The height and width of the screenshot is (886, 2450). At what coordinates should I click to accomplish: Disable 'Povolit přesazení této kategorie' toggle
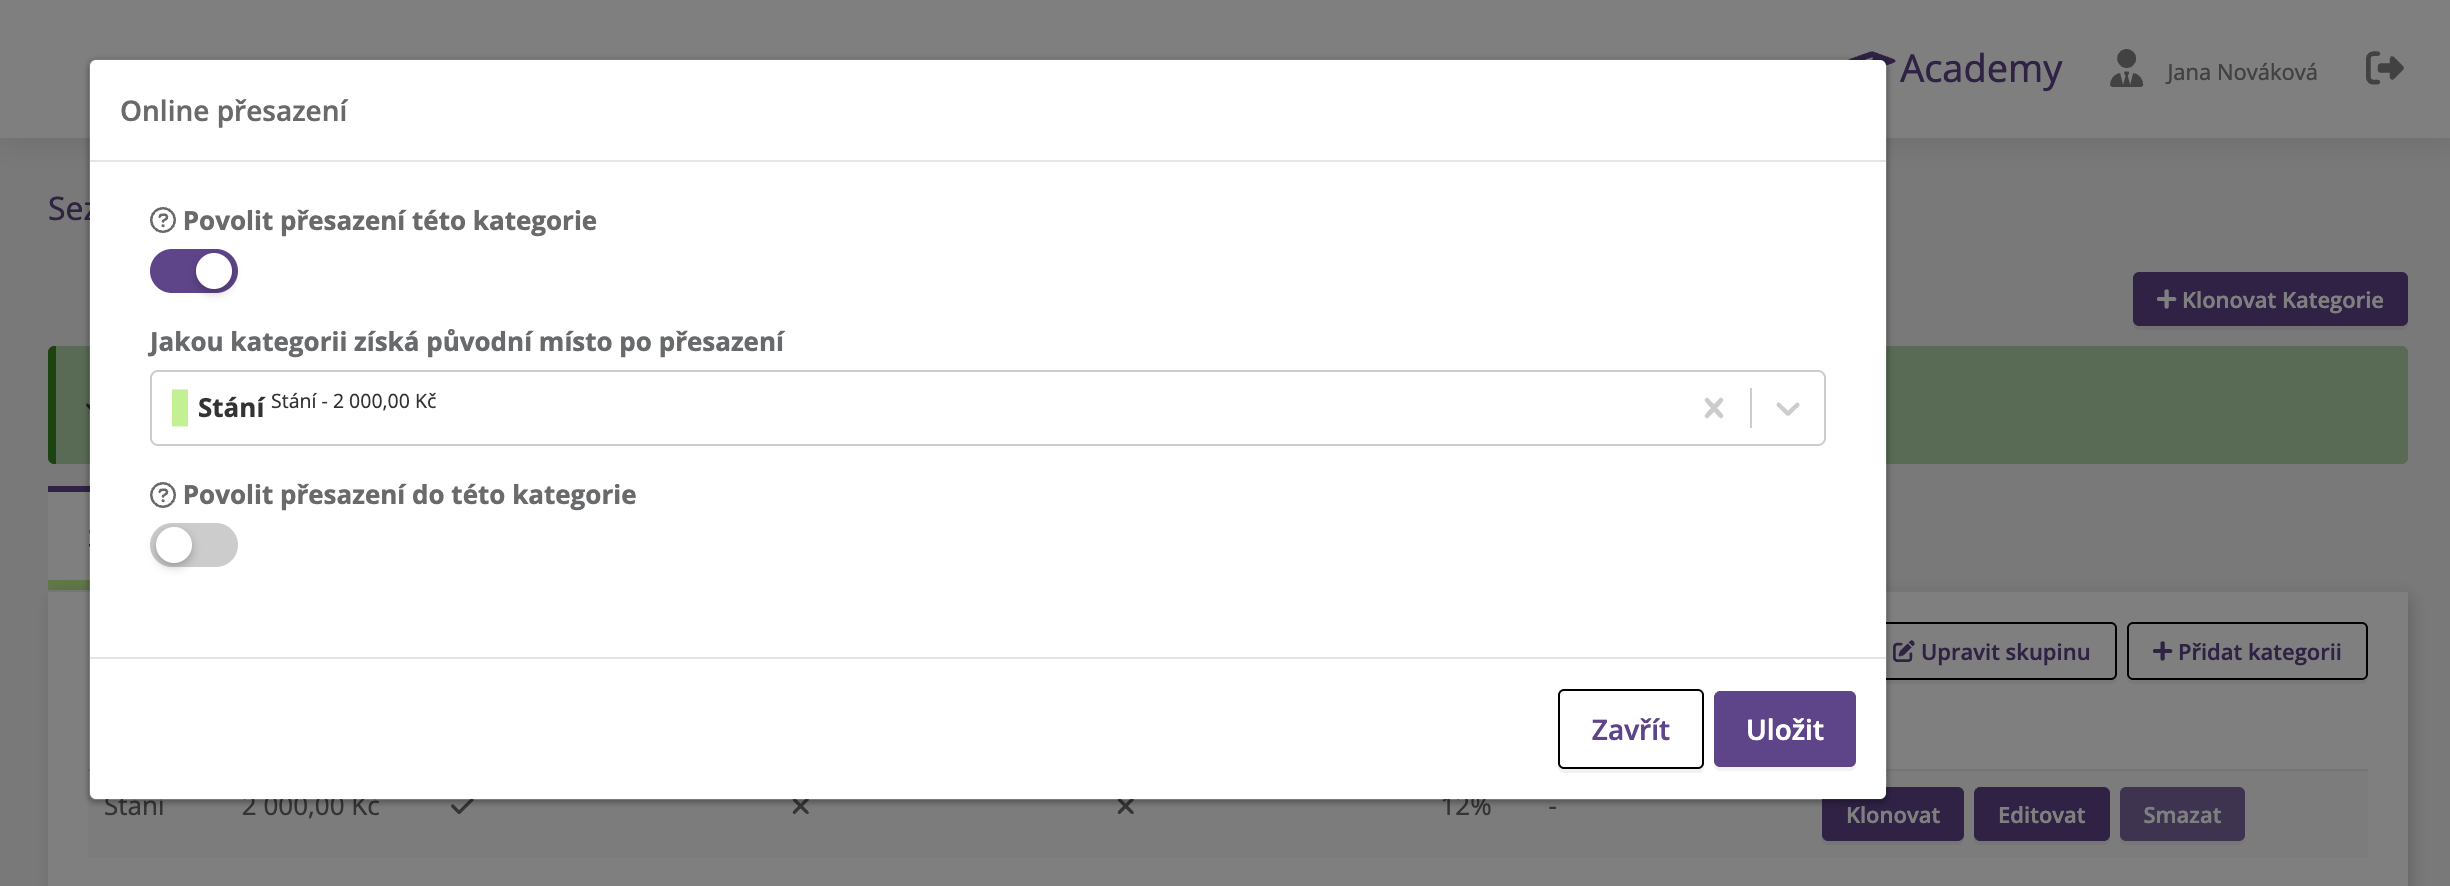click(x=194, y=271)
